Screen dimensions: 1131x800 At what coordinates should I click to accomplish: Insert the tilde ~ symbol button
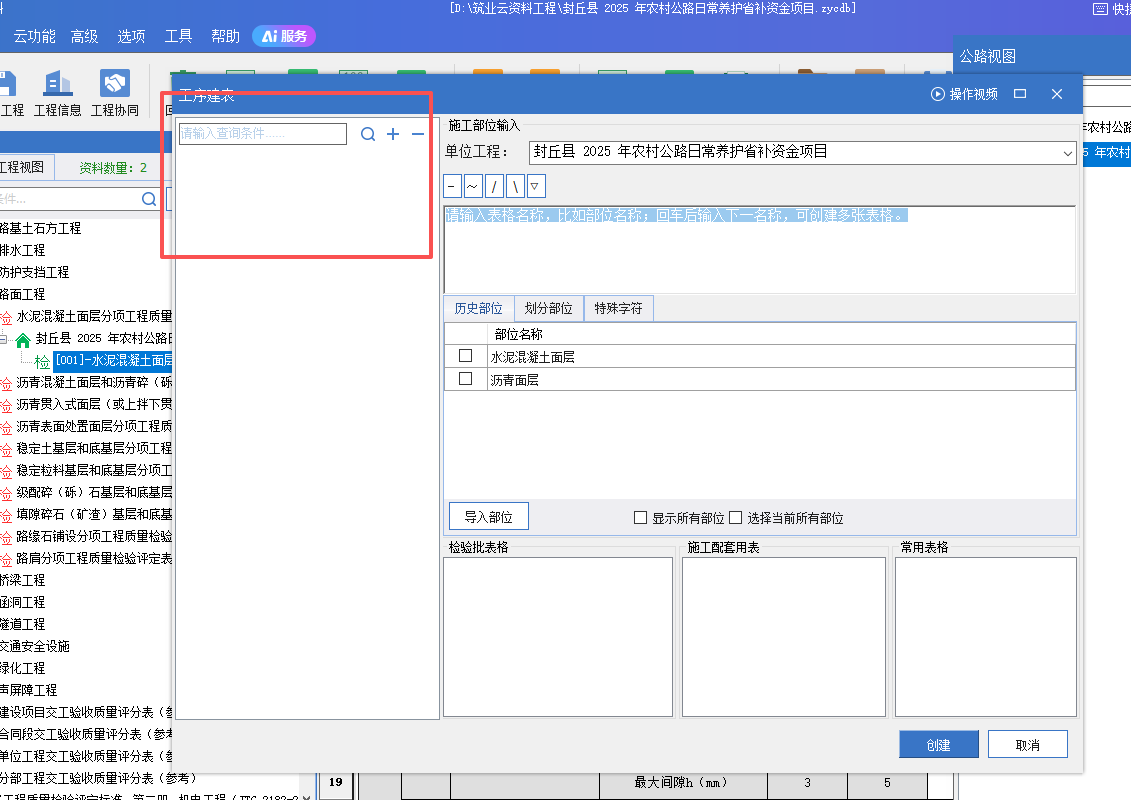pyautogui.click(x=473, y=186)
